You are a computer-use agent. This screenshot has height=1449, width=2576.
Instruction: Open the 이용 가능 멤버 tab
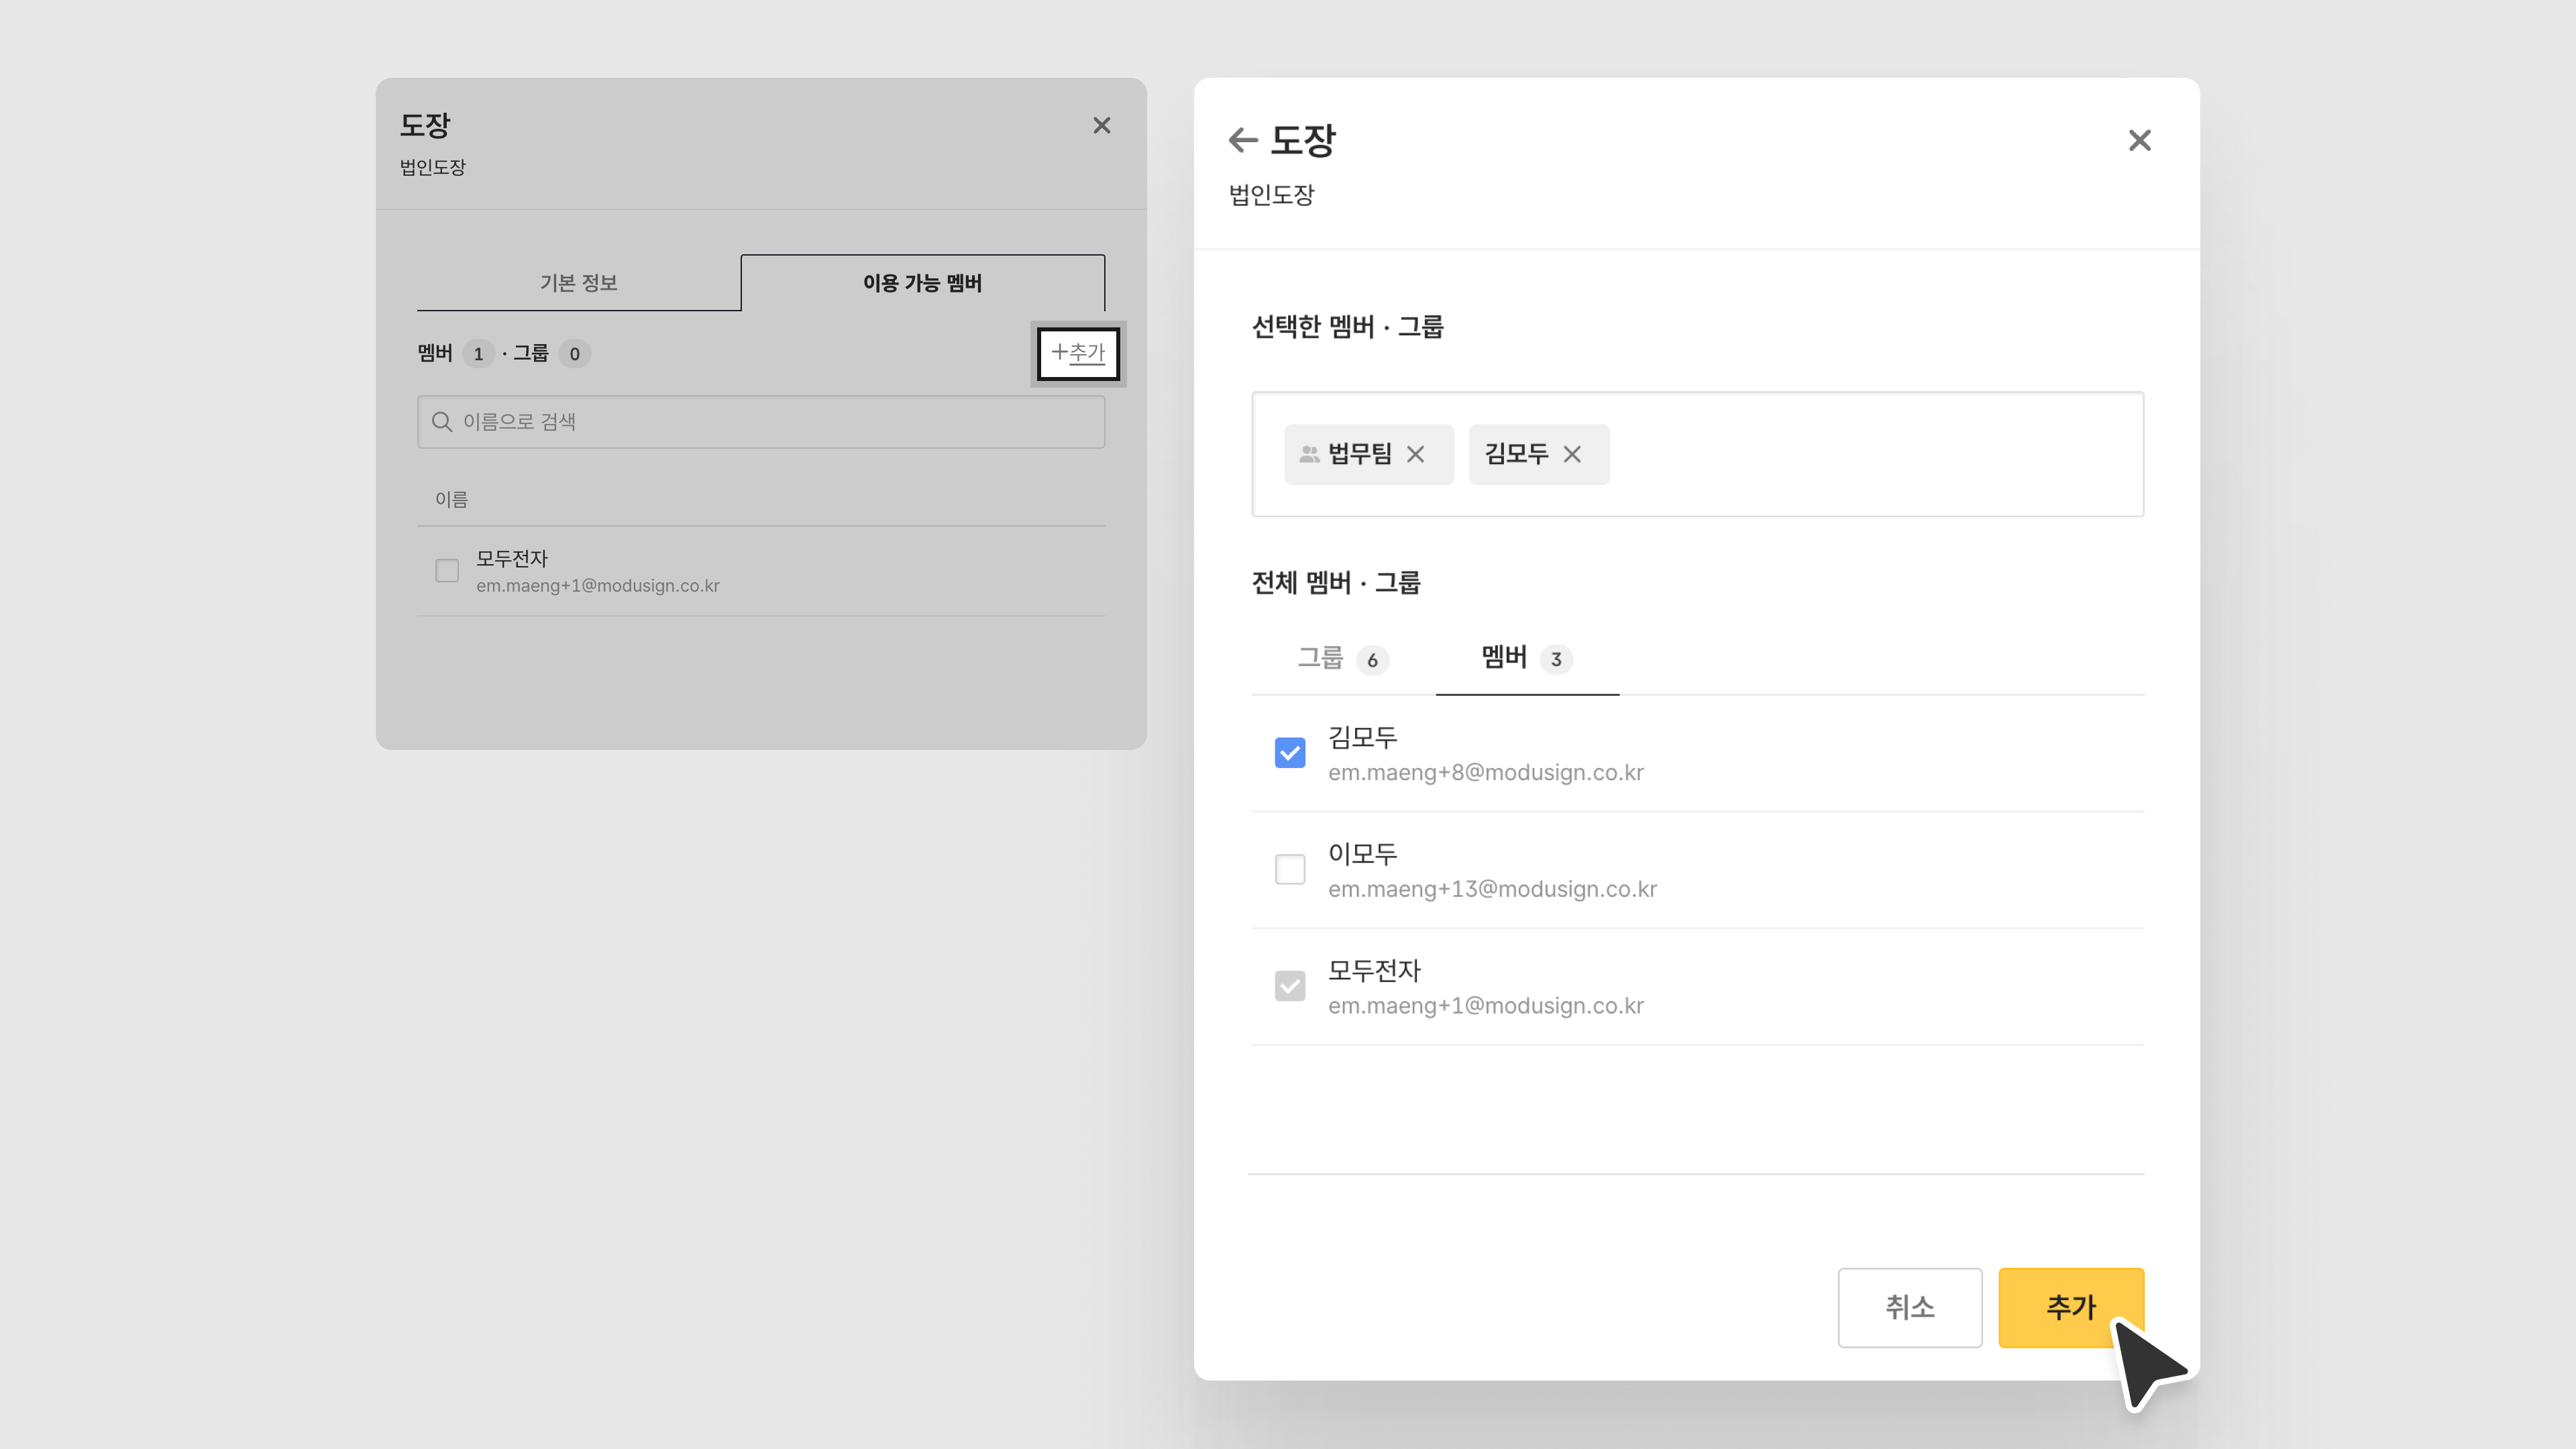(922, 283)
